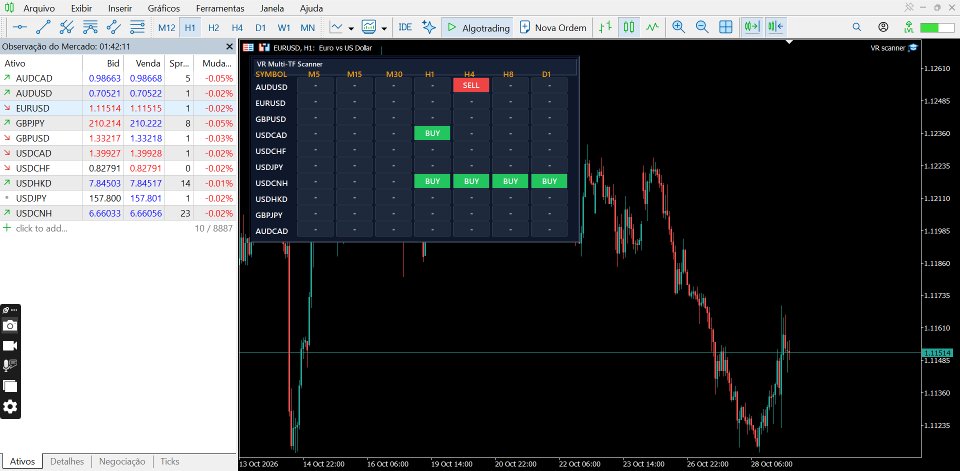The image size is (960, 471).
Task: Close the Observação do Mercado panel
Action: click(x=230, y=47)
